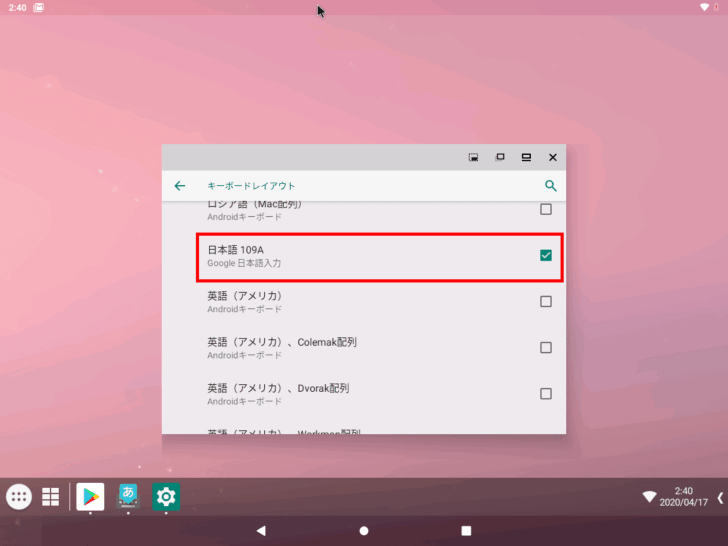Collapse tray with the chevron arrow
Screen dimensions: 728x546
click(x=720, y=498)
